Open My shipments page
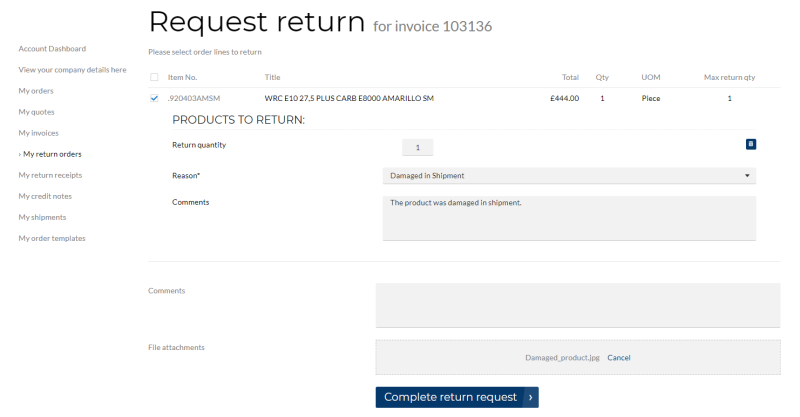 42,217
